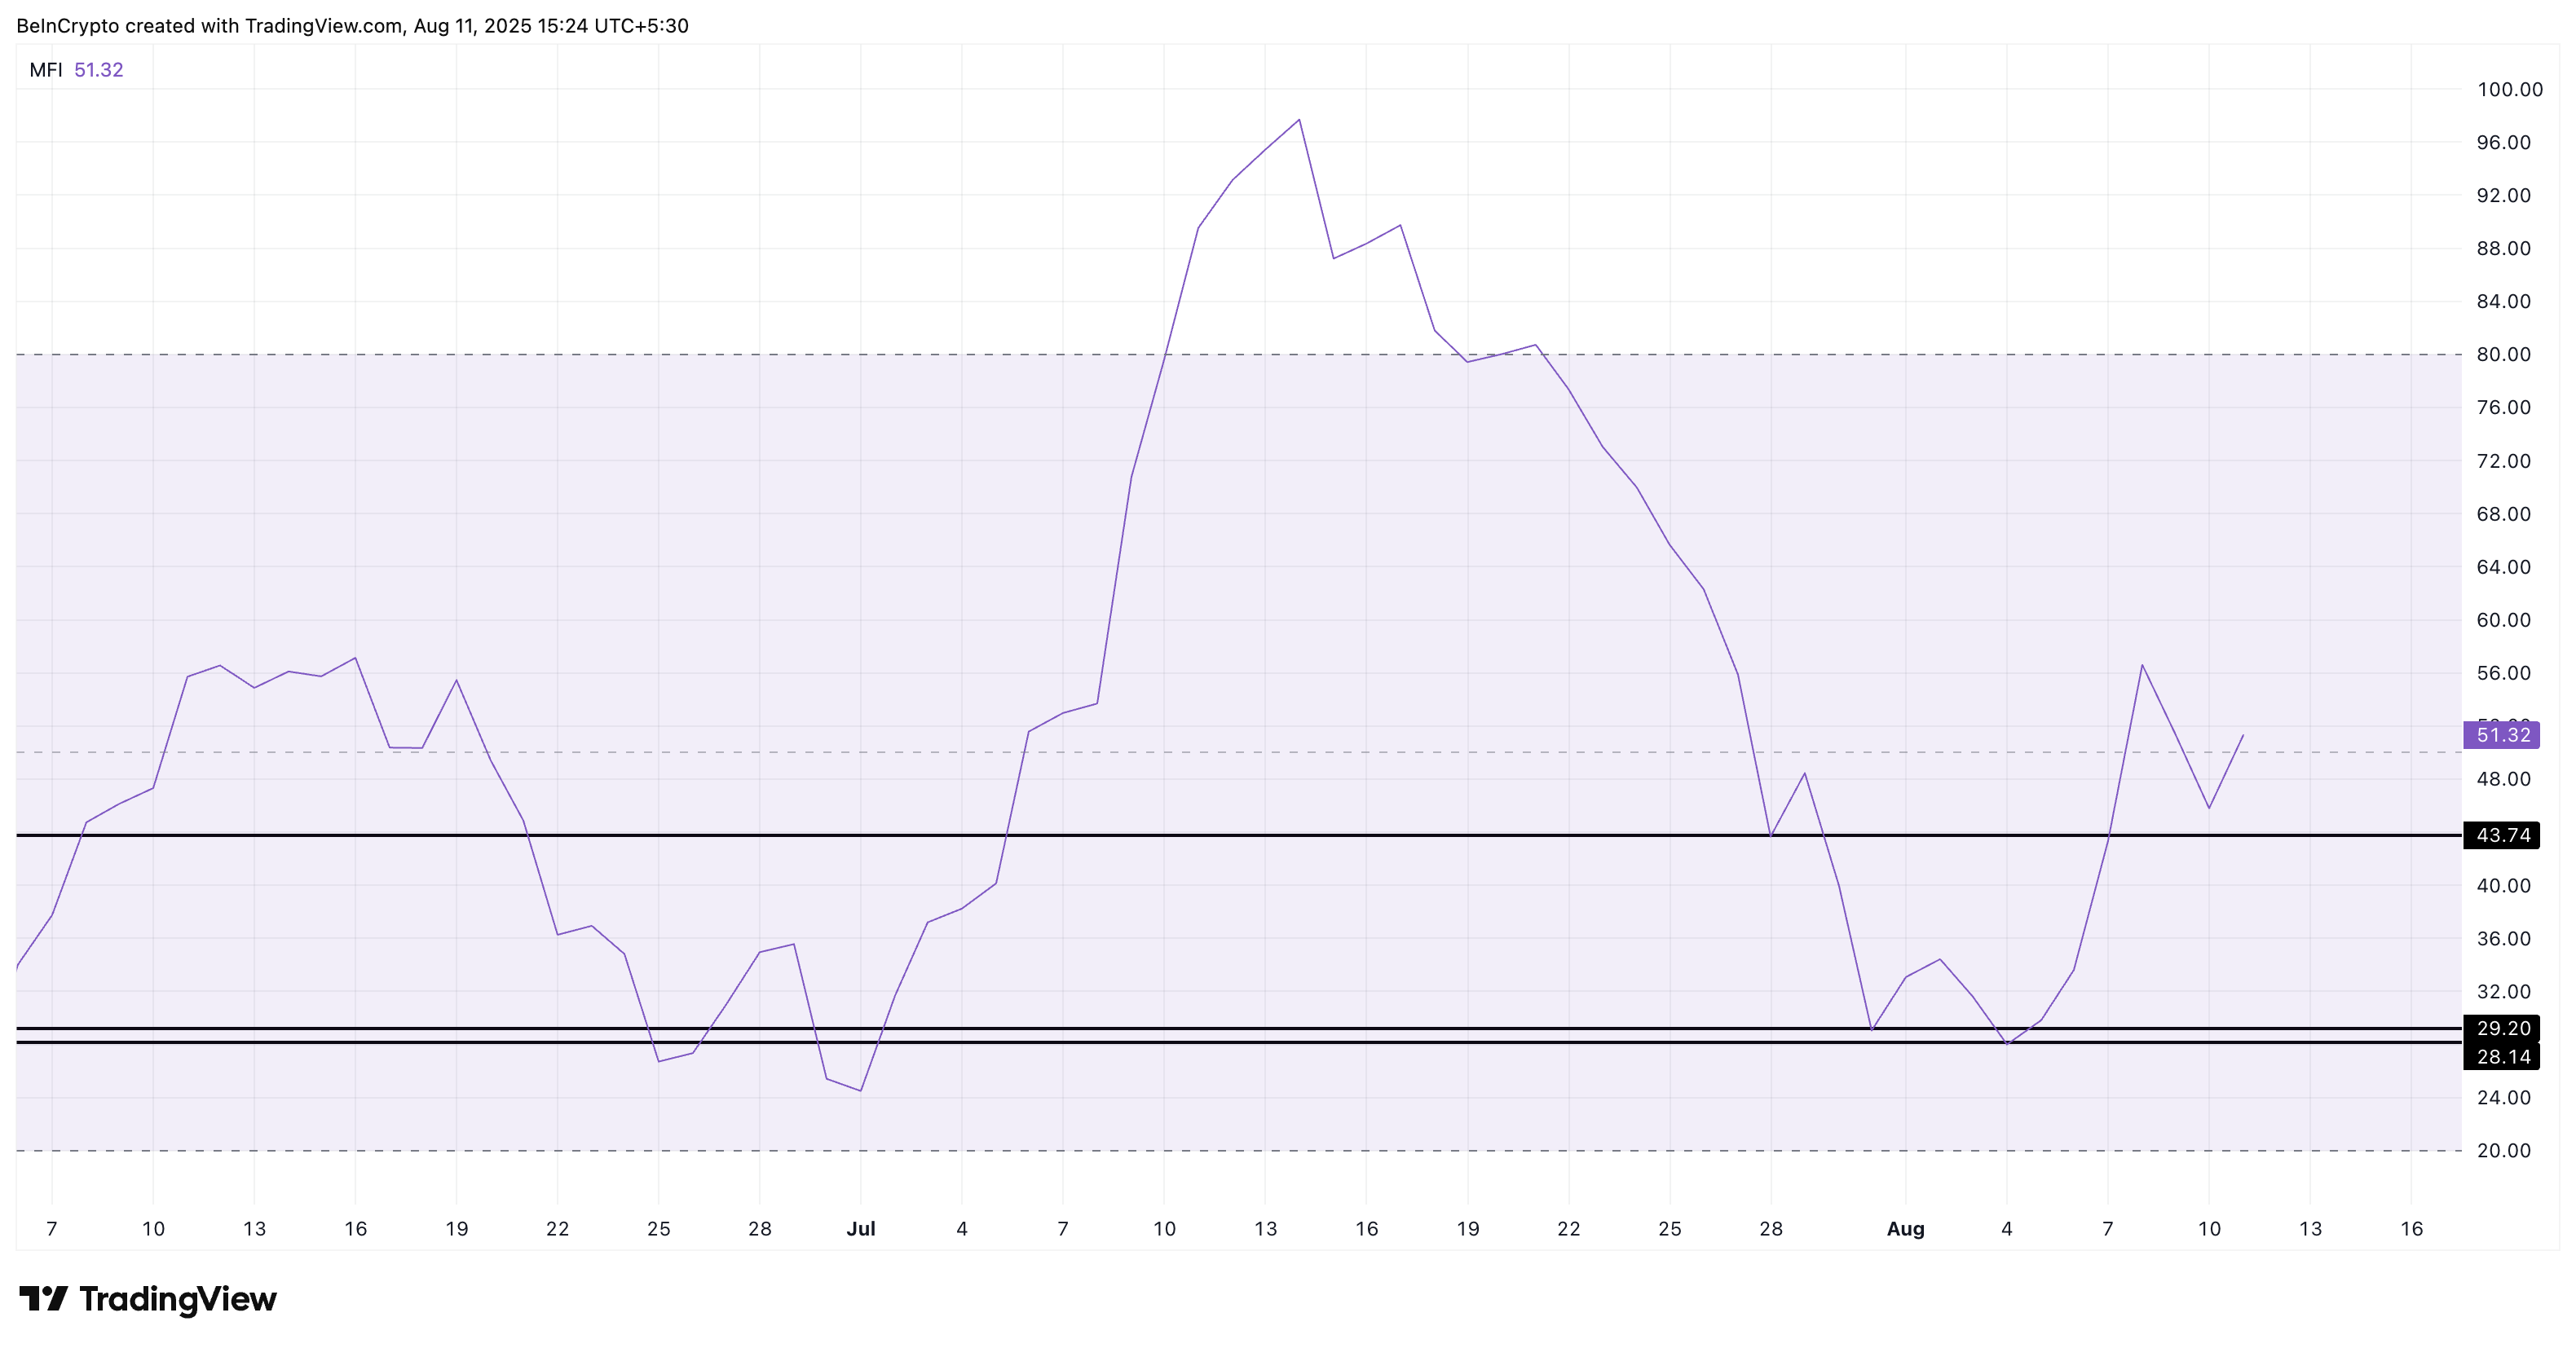
Task: Click the Aug label on time axis
Action: (x=1905, y=1229)
